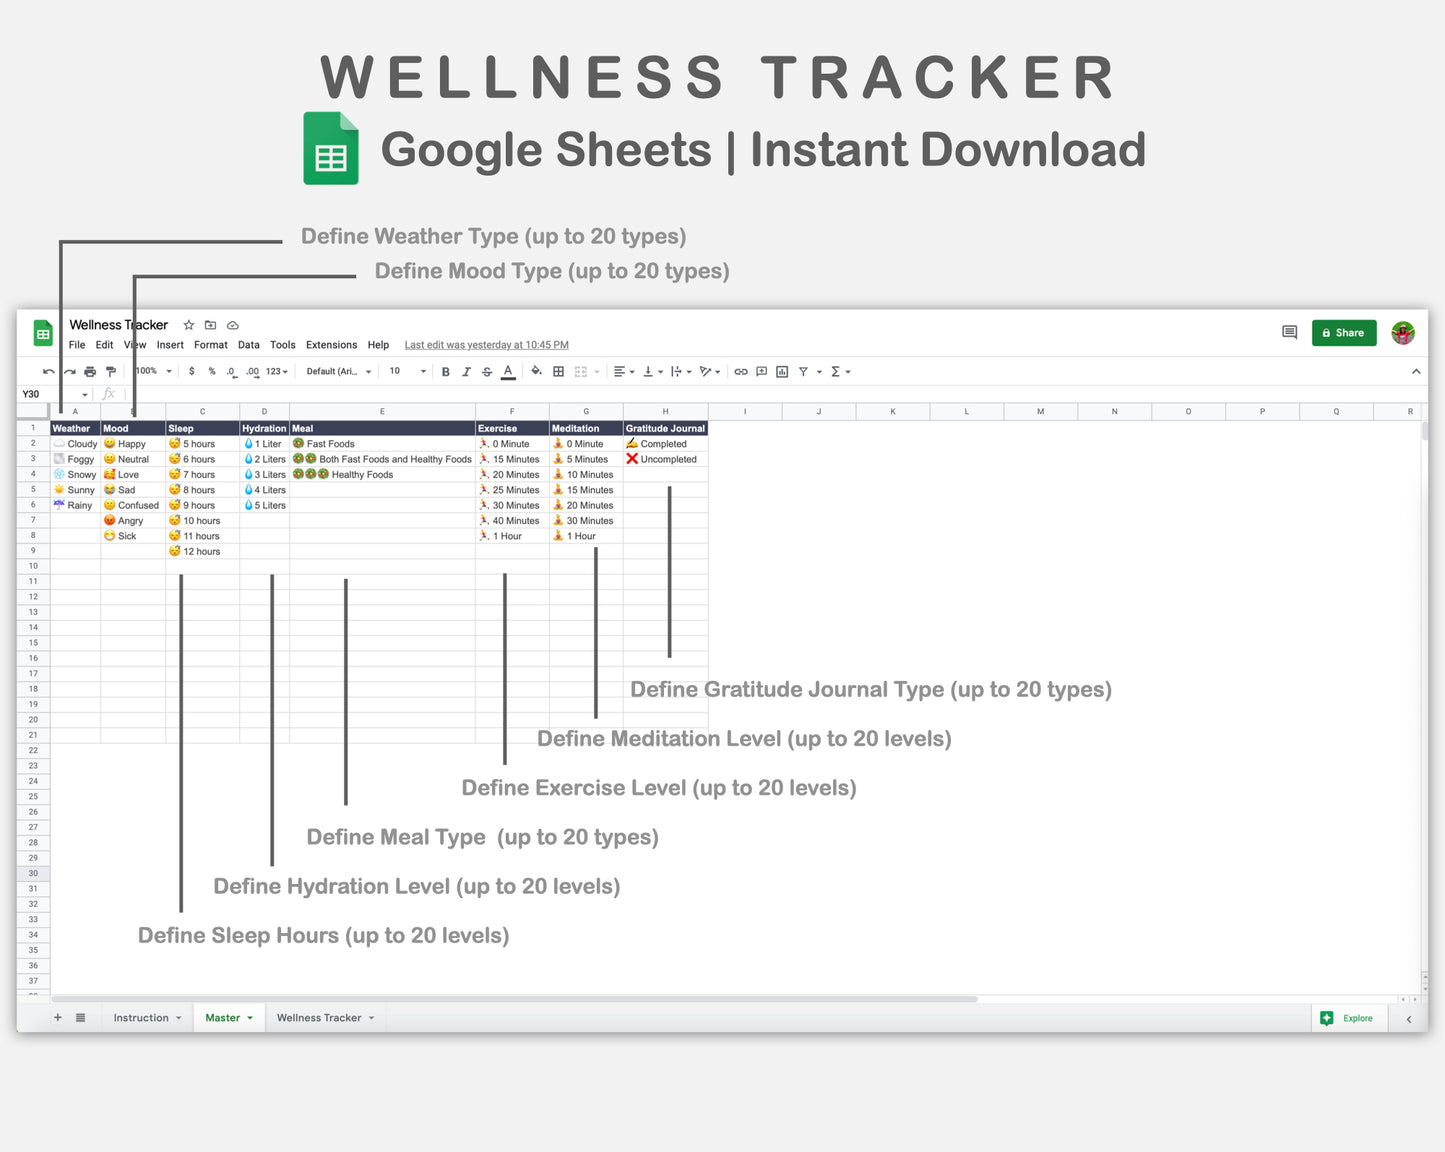Switch to the Instruction sheet tab
The width and height of the screenshot is (1445, 1152).
click(x=141, y=1017)
